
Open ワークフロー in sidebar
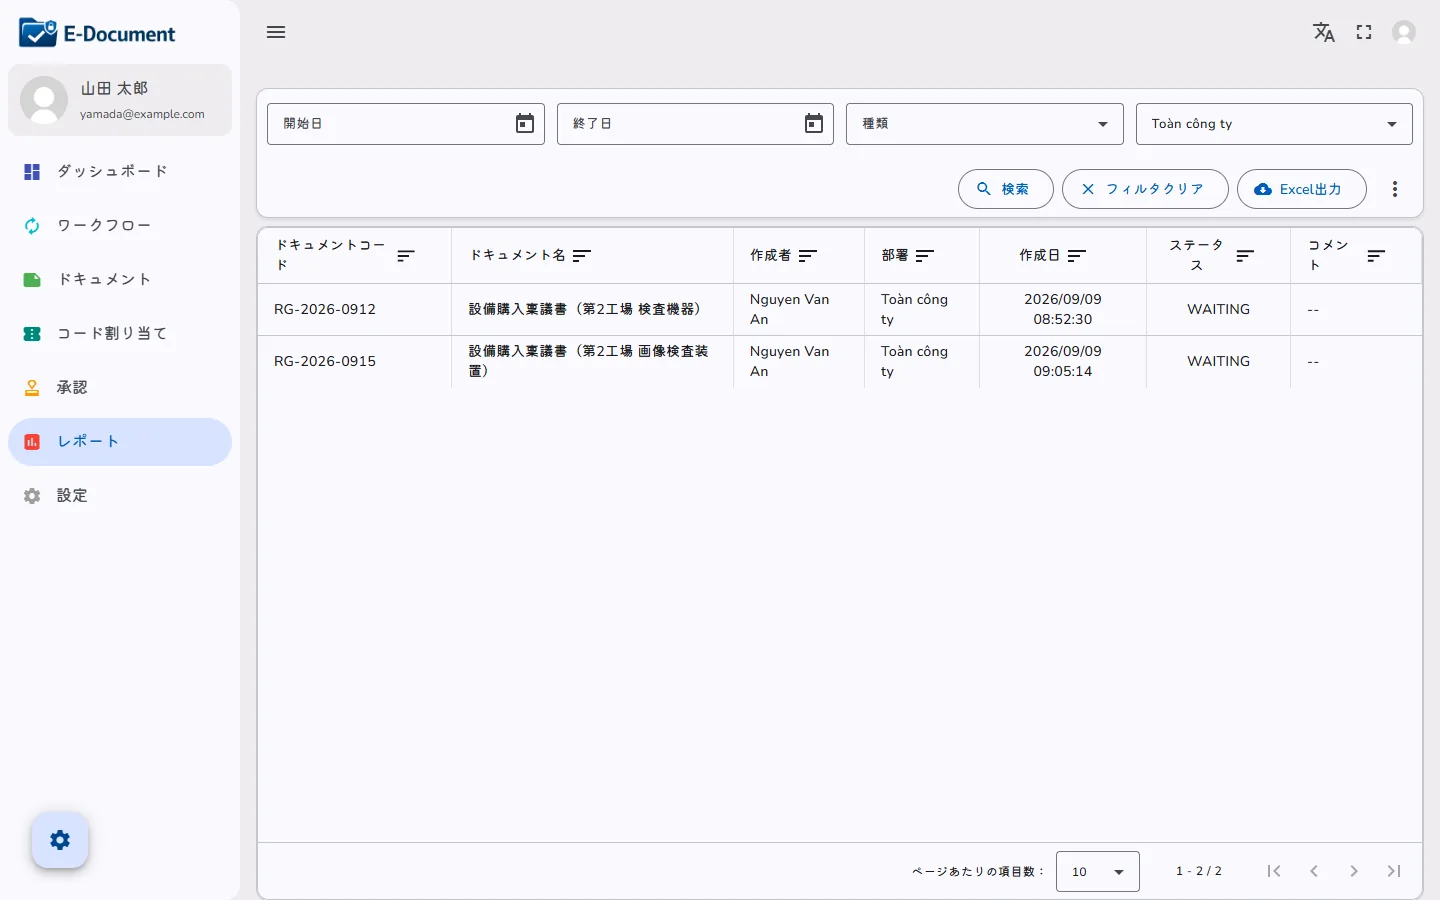tap(120, 226)
